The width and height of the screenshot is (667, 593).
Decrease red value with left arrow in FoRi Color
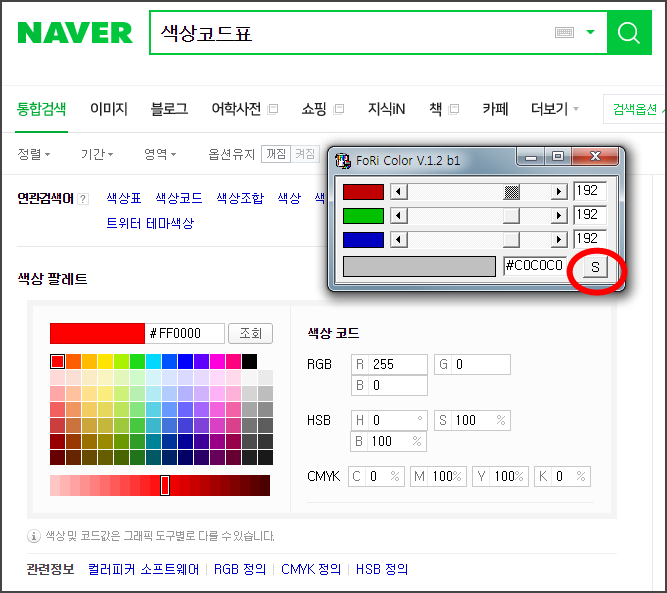tap(399, 191)
